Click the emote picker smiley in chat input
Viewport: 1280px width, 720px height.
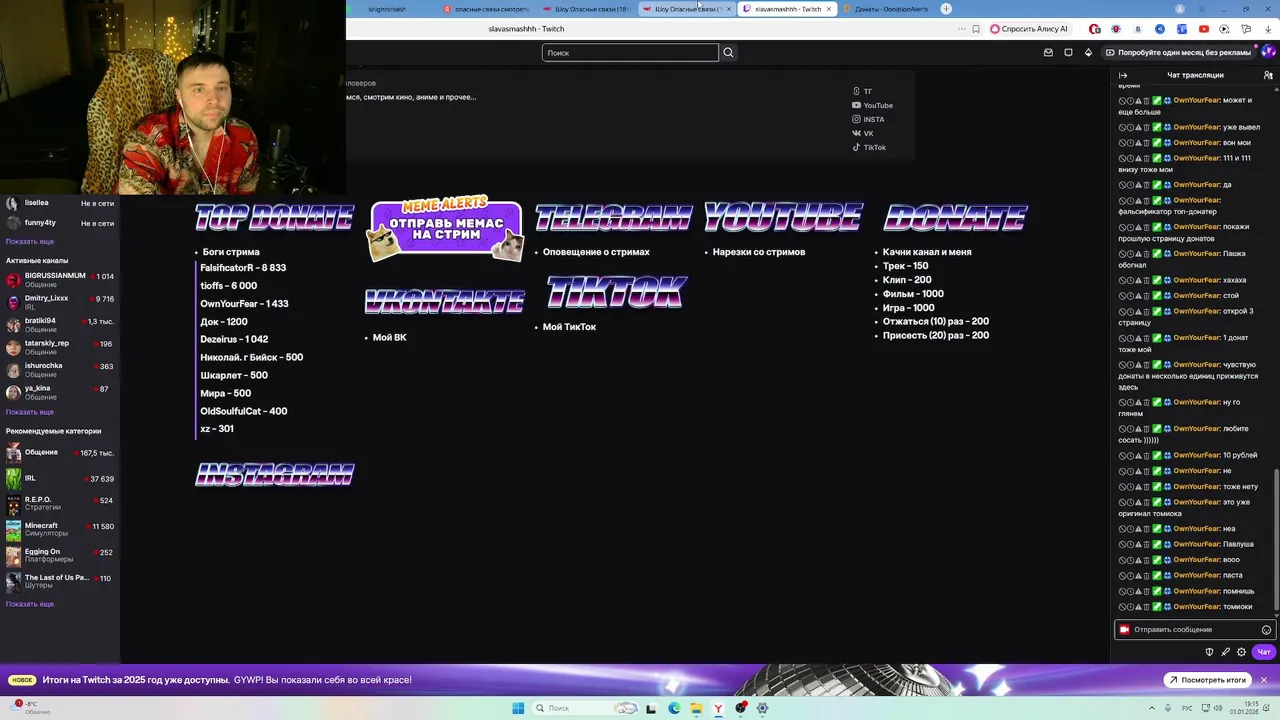1266,630
